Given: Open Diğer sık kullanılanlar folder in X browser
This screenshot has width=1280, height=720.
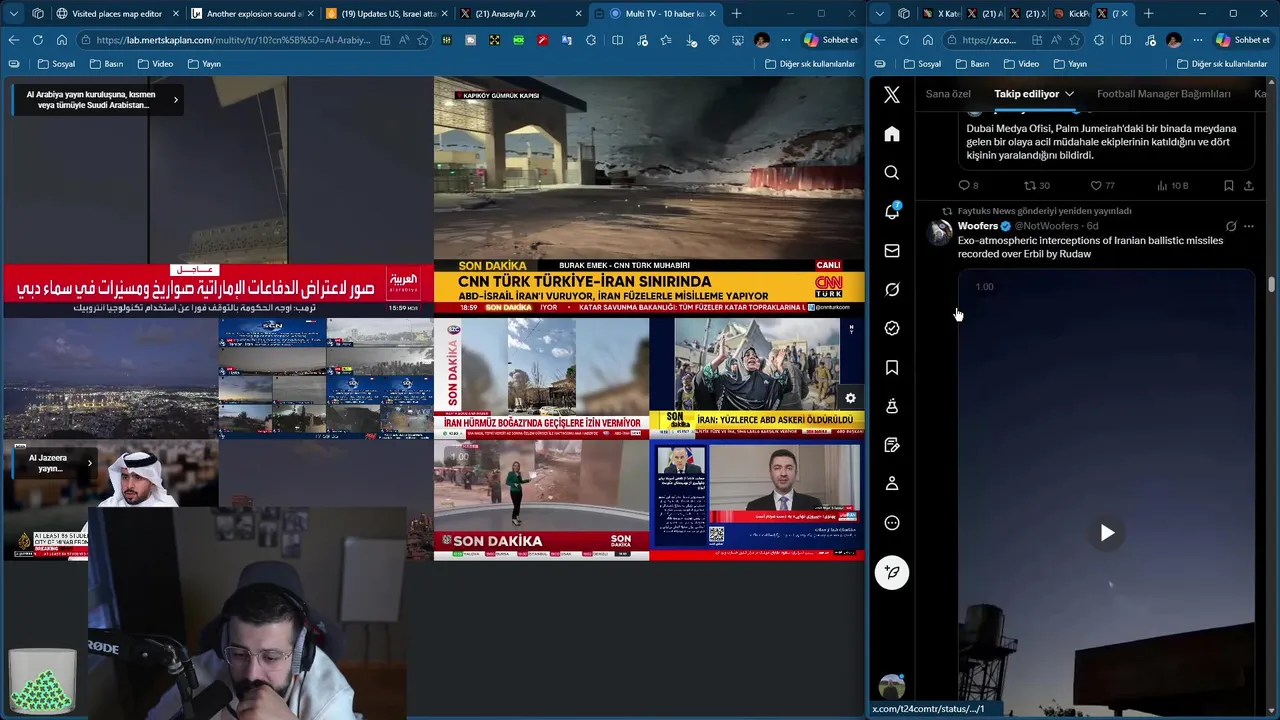Looking at the screenshot, I should [1222, 64].
